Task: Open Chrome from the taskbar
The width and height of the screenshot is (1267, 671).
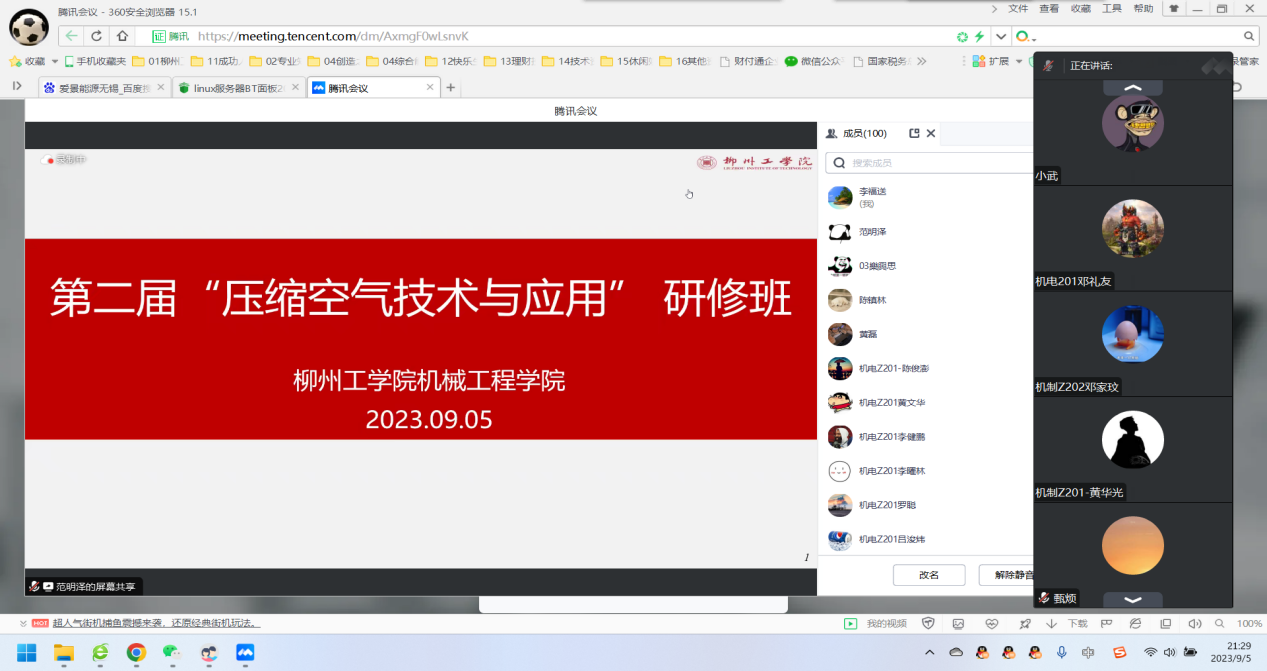Action: (x=136, y=653)
